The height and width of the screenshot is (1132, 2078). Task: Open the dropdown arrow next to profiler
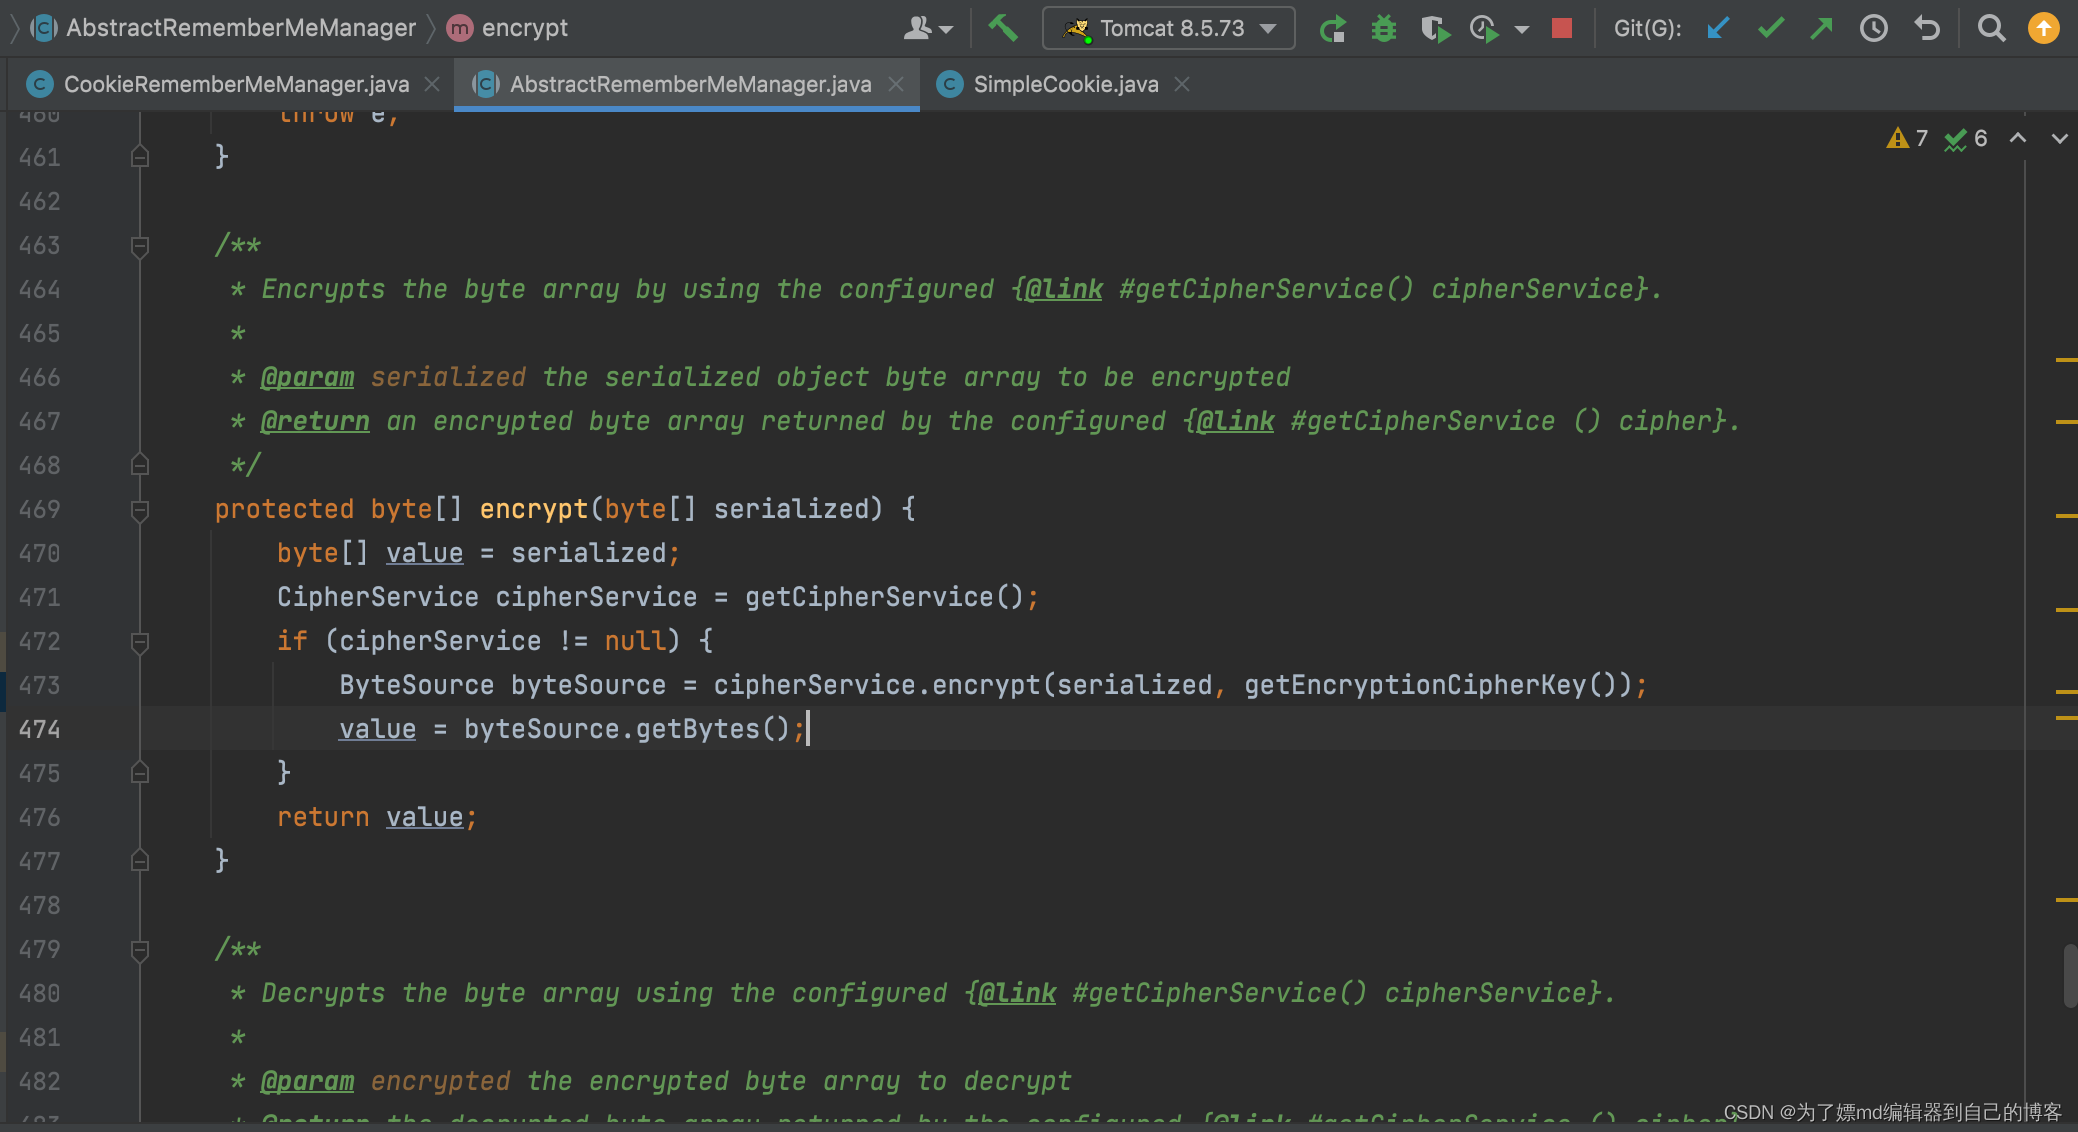1522,29
